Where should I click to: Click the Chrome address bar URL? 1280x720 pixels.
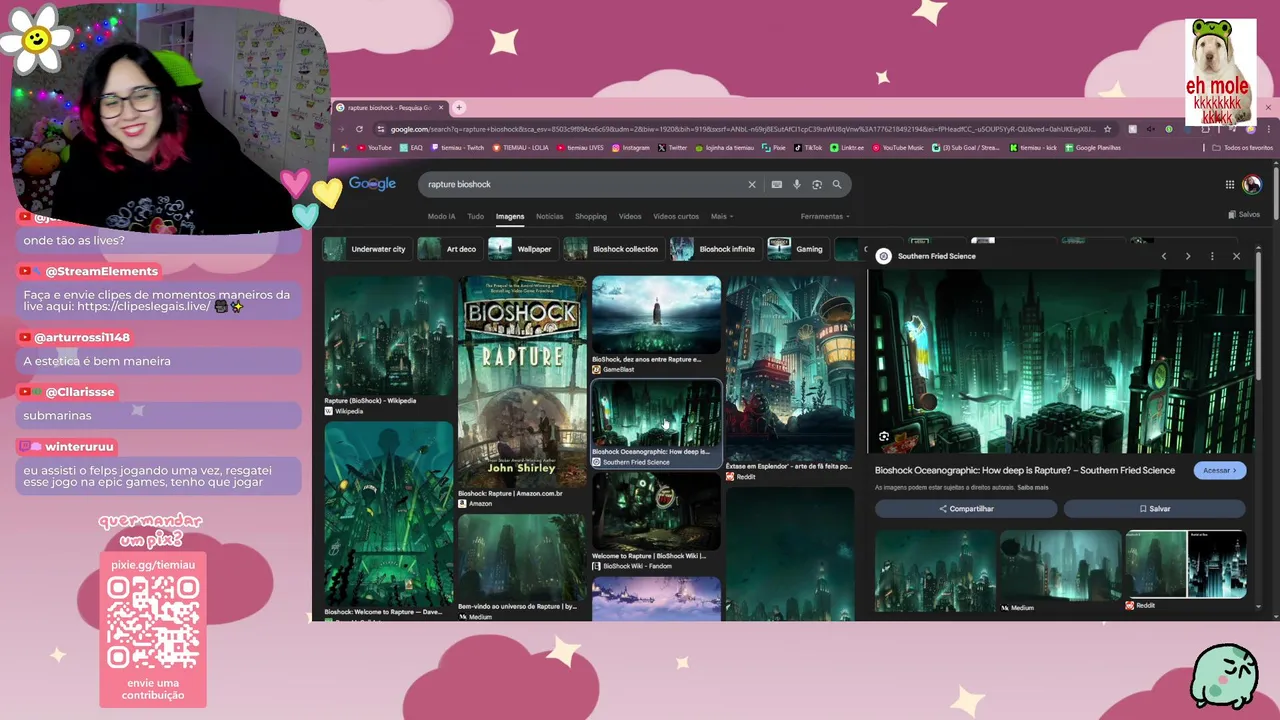(743, 129)
